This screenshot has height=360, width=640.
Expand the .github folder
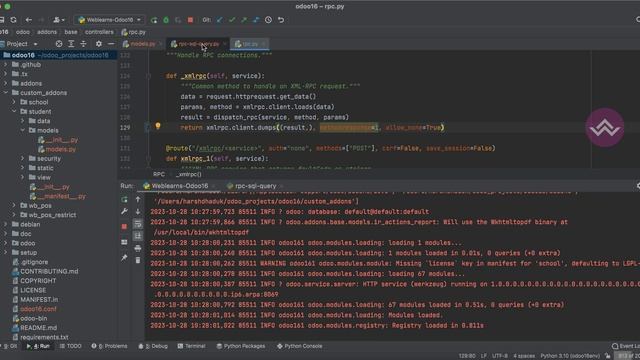pos(6,64)
